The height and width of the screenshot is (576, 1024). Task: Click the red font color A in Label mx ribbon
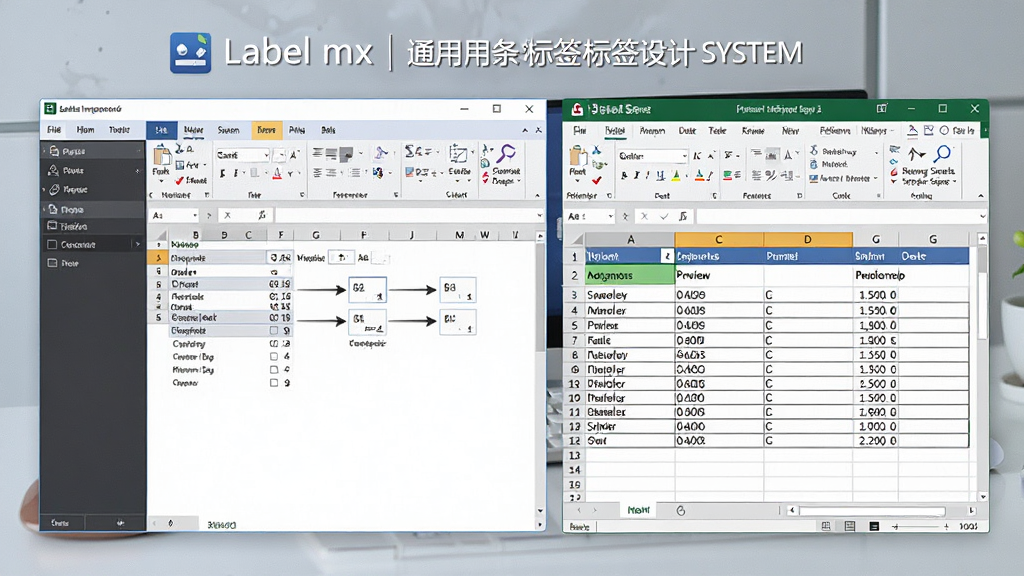point(277,173)
